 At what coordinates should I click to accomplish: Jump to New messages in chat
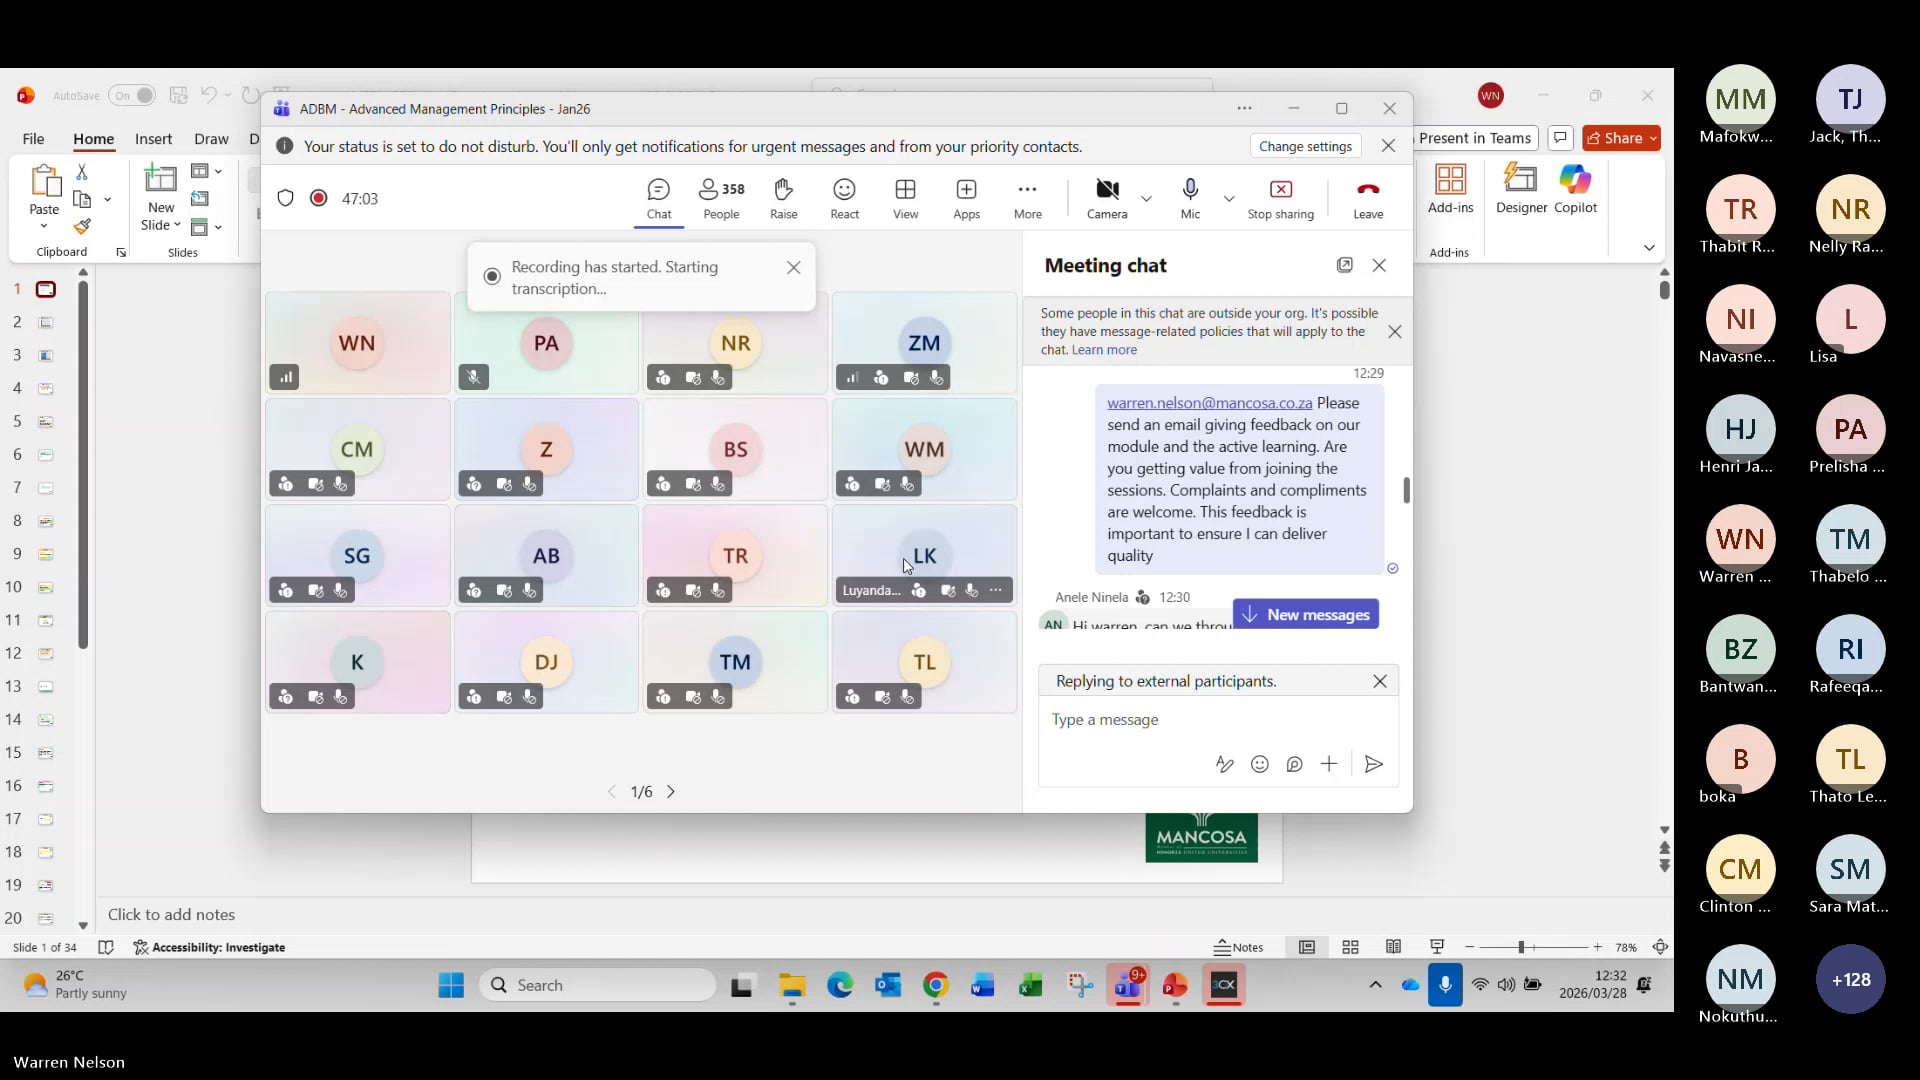(1306, 614)
